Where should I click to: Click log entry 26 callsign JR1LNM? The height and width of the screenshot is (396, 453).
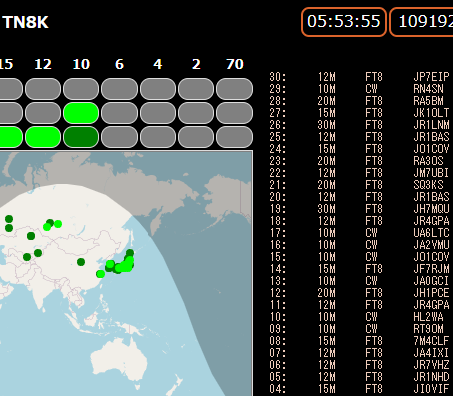(431, 125)
